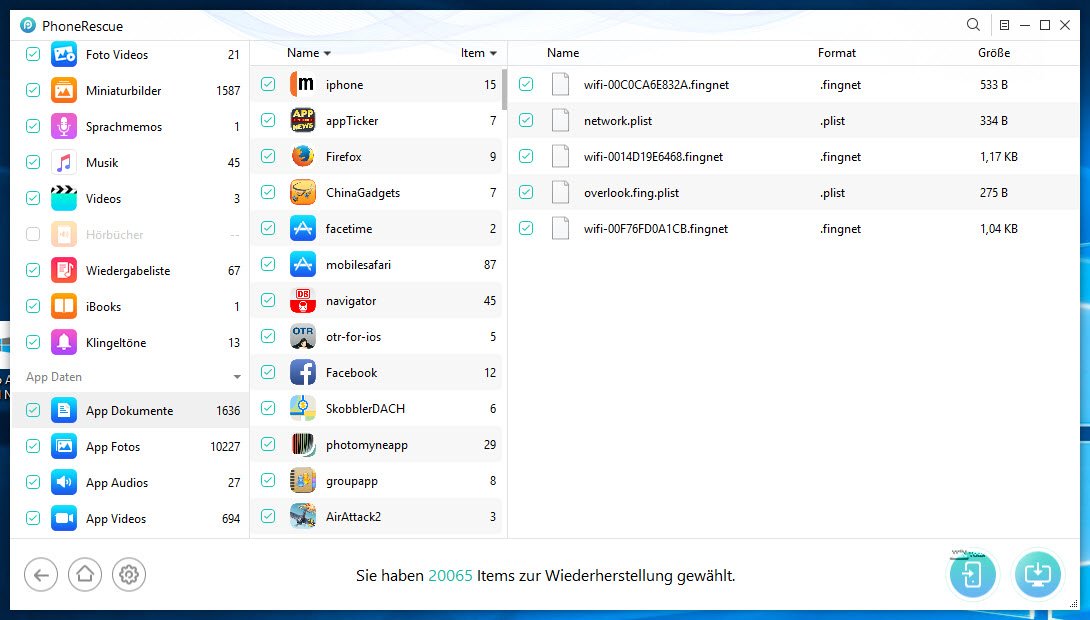1090x620 pixels.
Task: Select the groupapp row
Action: (376, 480)
